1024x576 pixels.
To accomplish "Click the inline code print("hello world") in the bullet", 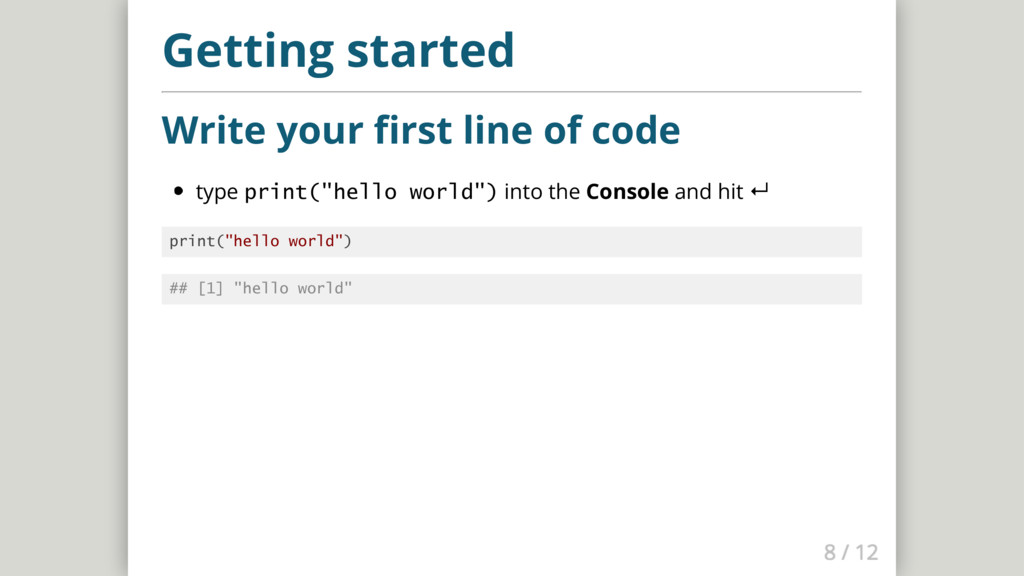I will point(370,191).
